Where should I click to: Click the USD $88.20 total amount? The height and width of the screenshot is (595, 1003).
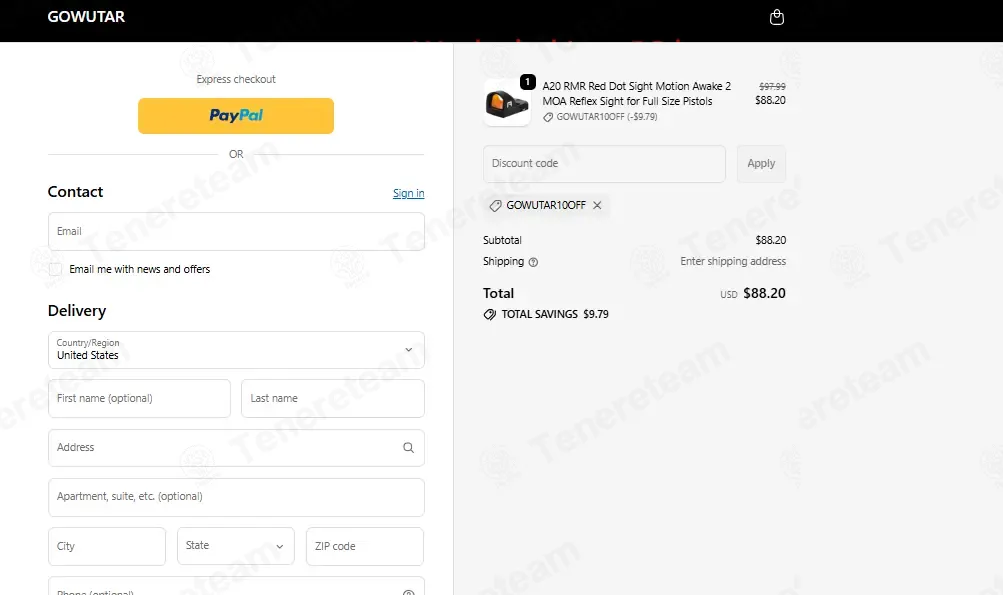[x=753, y=294]
